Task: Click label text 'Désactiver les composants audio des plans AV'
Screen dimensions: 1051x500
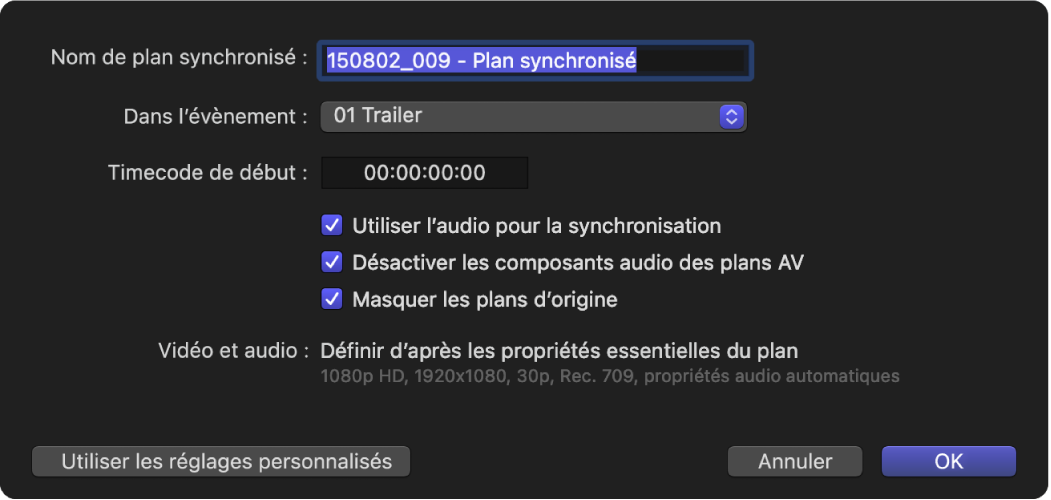Action: [x=578, y=263]
